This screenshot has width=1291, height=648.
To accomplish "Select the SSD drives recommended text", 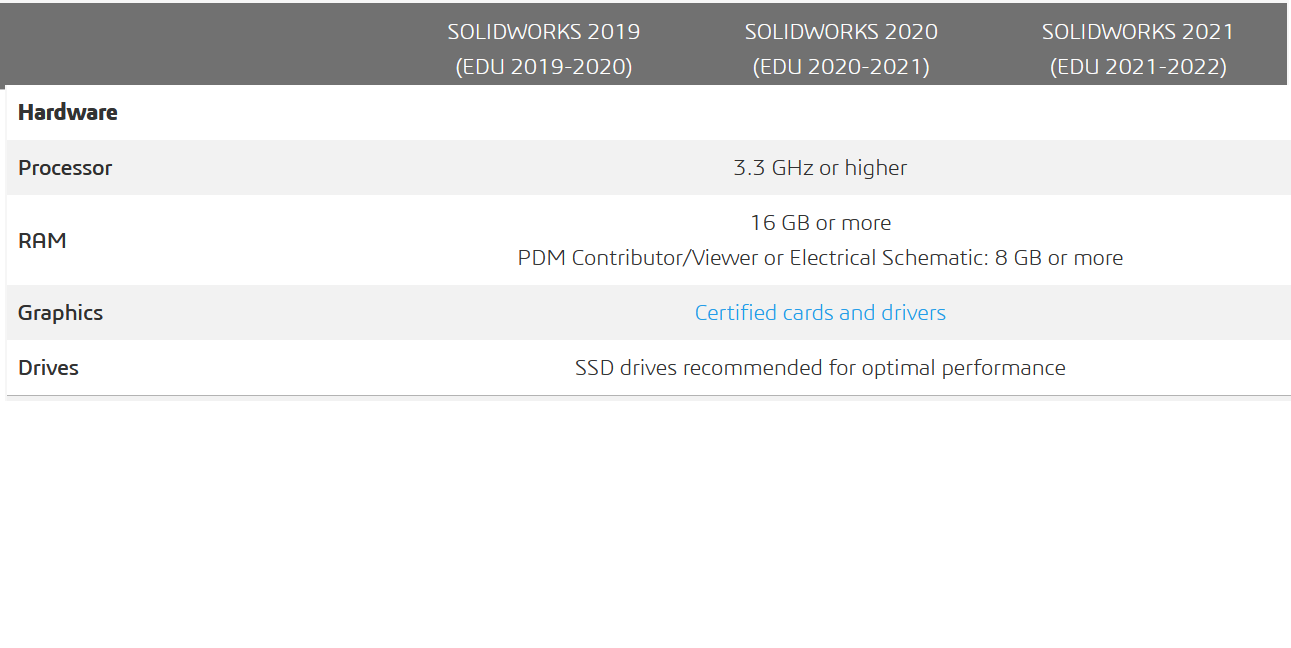I will point(820,368).
